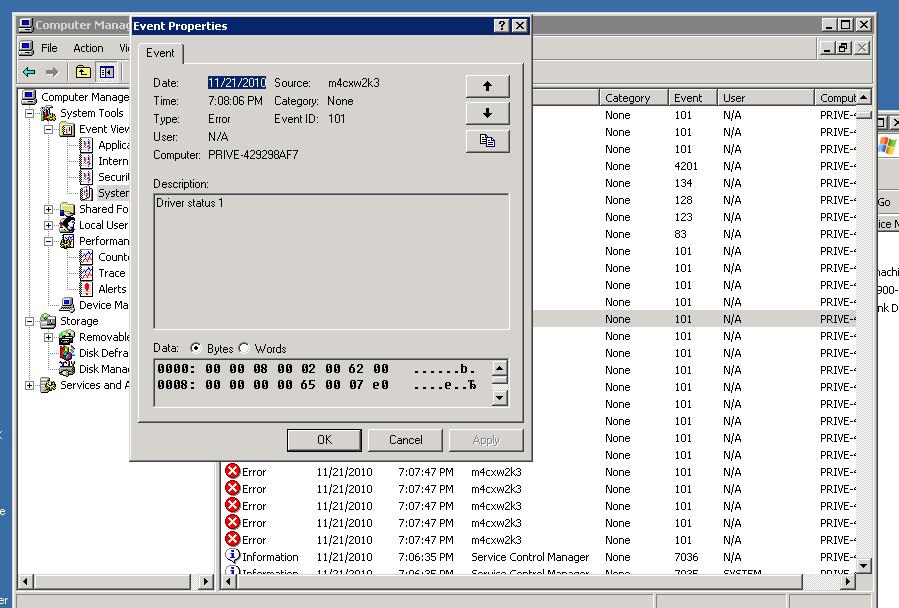Open Shared Folders icon
Screen dimensions: 899x608
coord(68,209)
